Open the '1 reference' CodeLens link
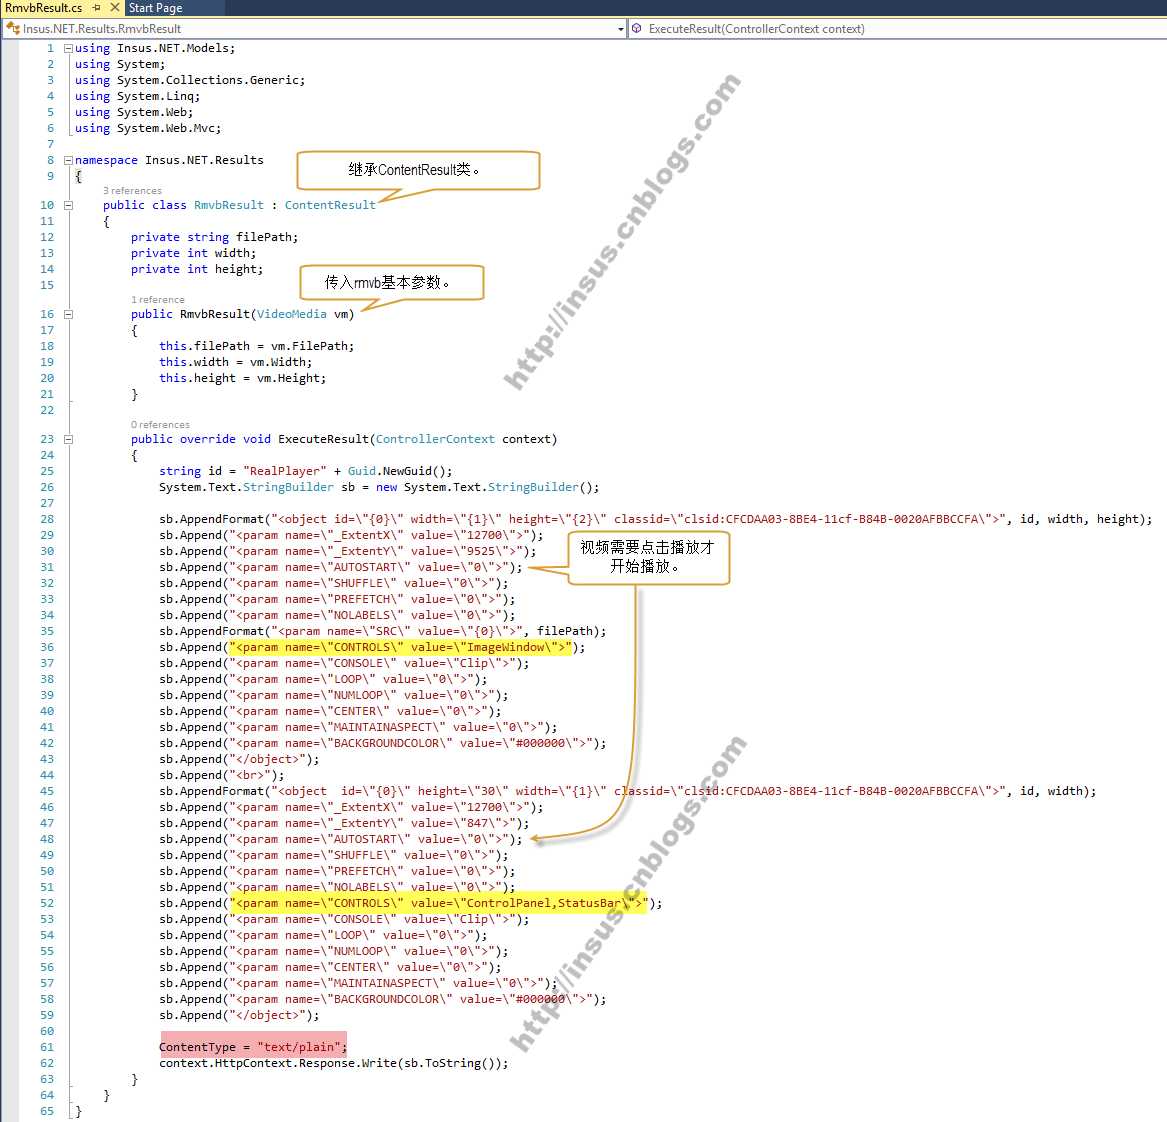 click(158, 299)
